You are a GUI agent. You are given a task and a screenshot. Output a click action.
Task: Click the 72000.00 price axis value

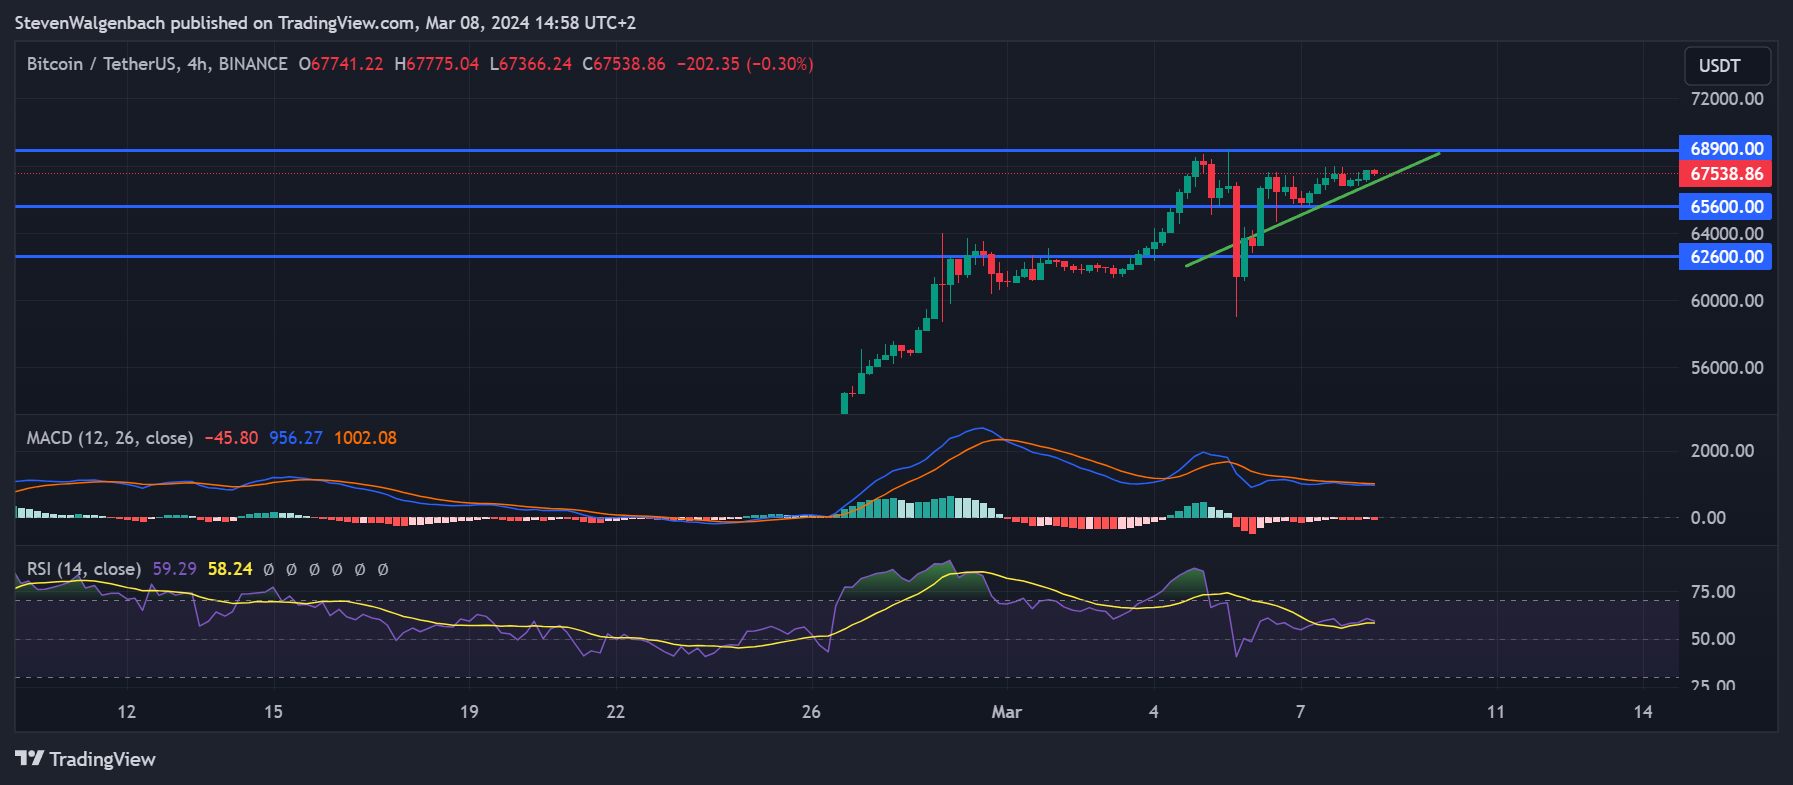[x=1727, y=99]
